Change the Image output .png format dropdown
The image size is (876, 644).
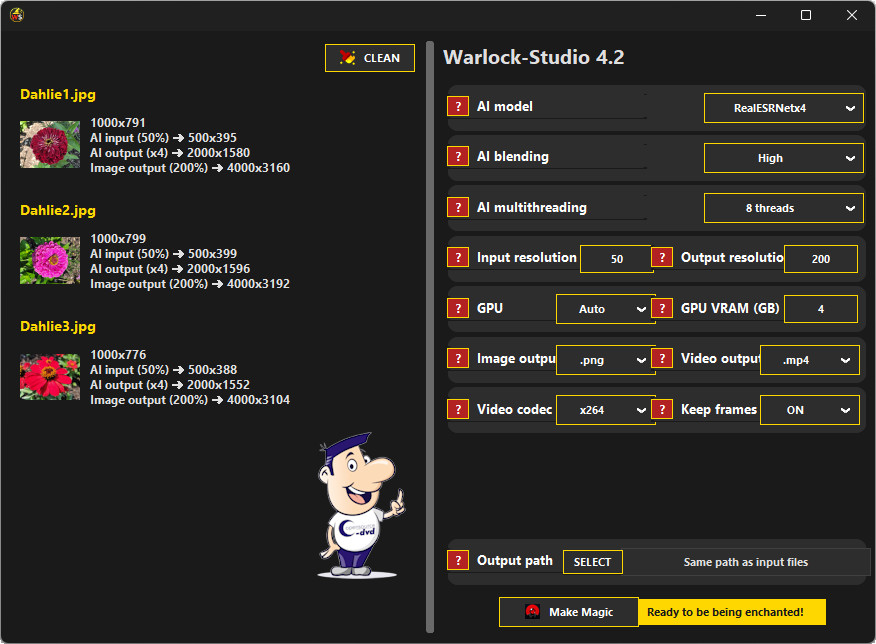point(604,360)
